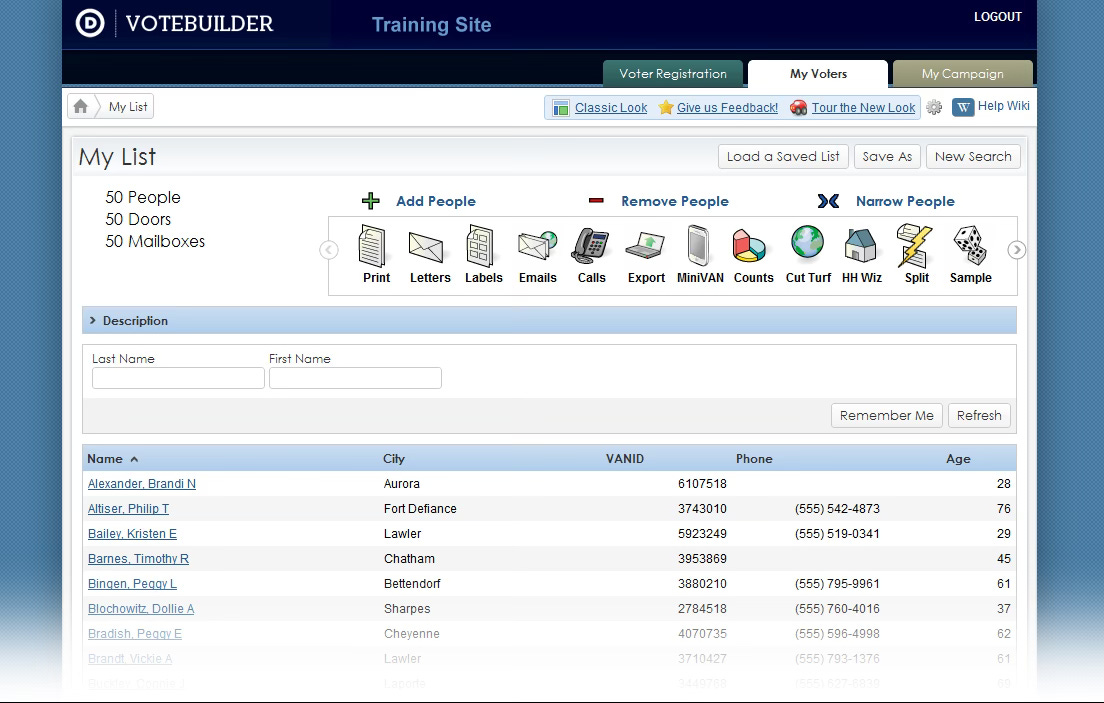Viewport: 1104px width, 703px height.
Task: Open the Emails tool icon
Action: coord(537,245)
